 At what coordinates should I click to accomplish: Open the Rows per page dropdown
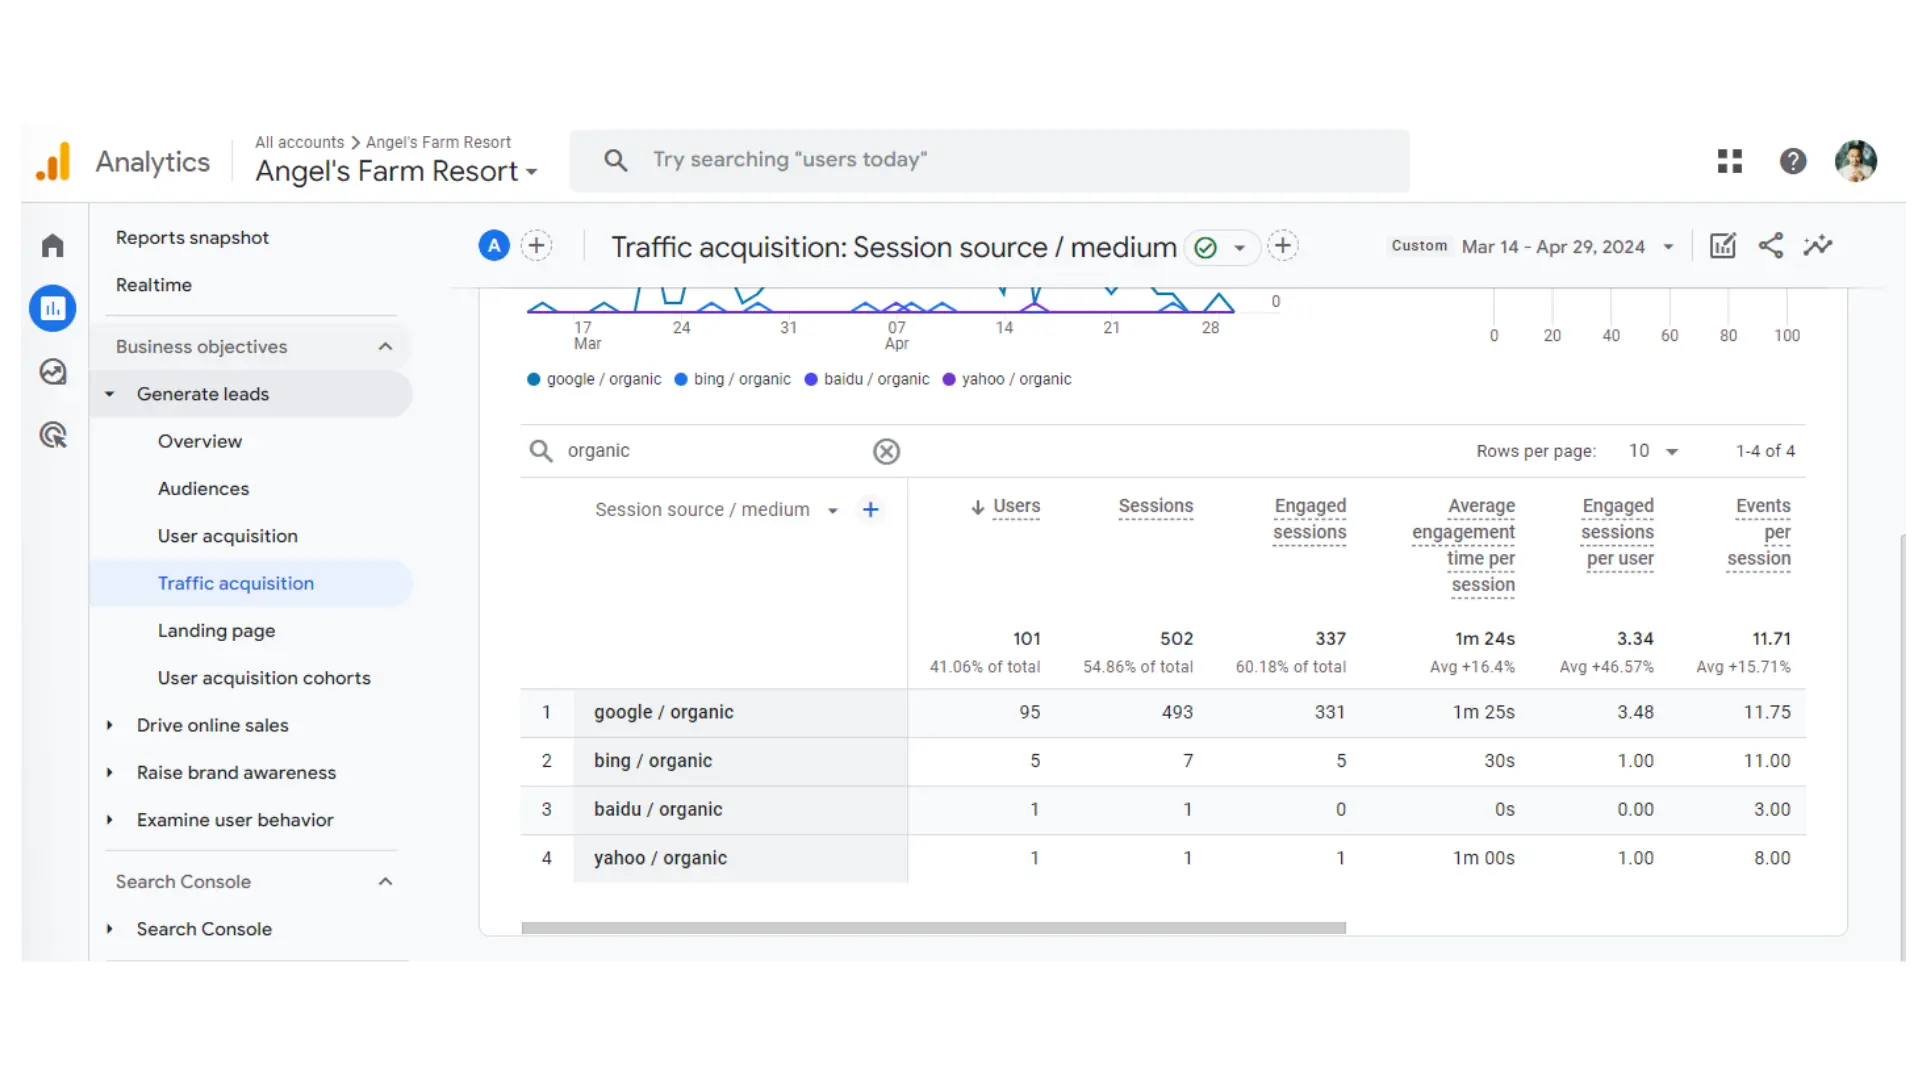[x=1653, y=451]
